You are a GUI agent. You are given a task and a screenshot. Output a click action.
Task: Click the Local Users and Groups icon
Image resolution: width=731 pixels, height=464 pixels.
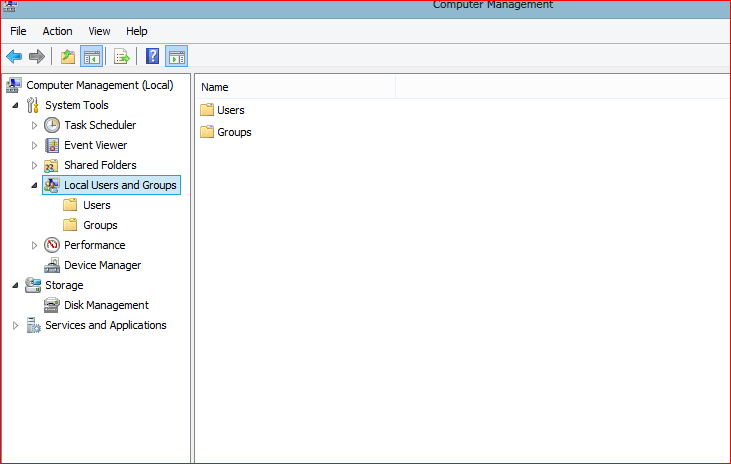tap(52, 185)
